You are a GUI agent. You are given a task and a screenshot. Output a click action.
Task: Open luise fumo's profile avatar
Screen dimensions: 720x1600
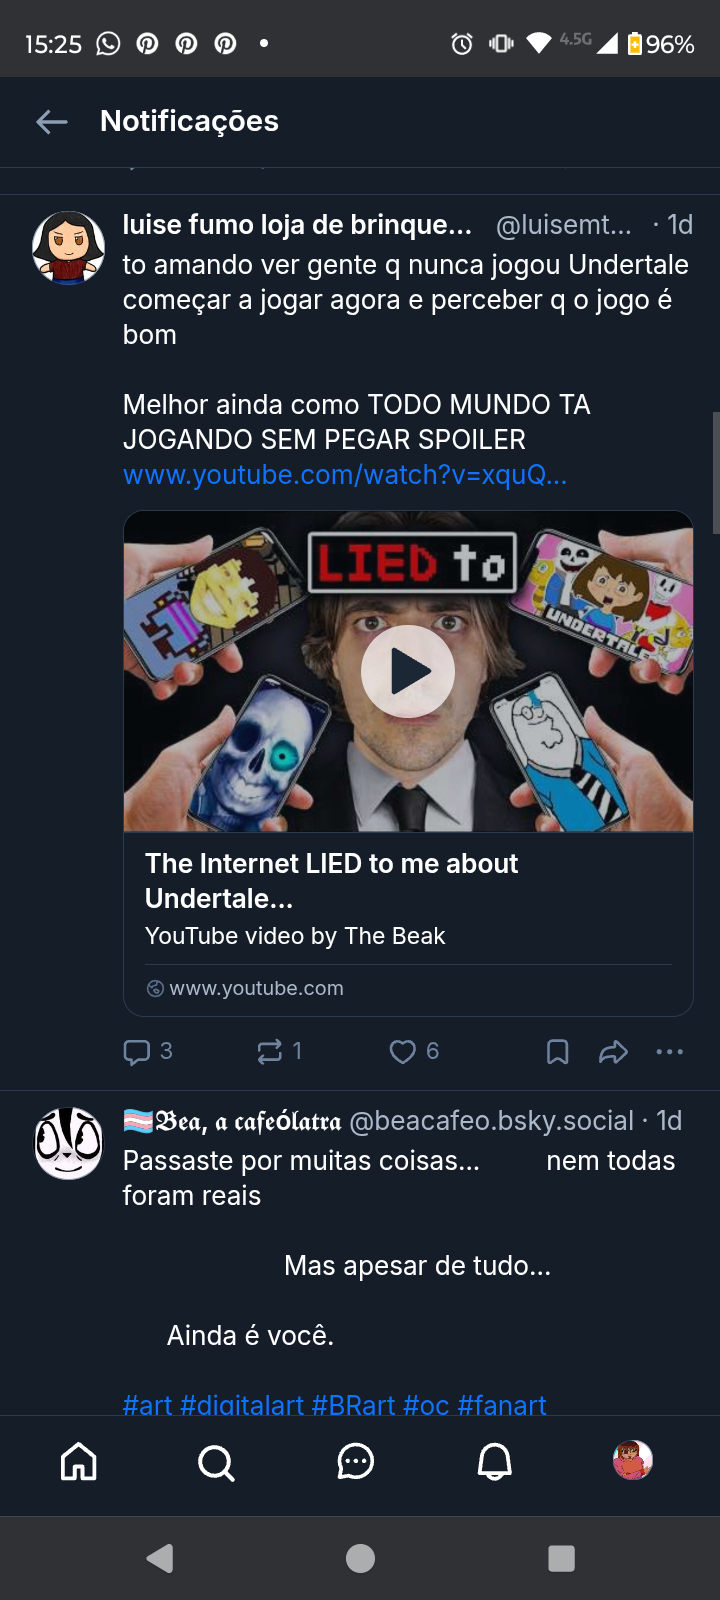(69, 247)
